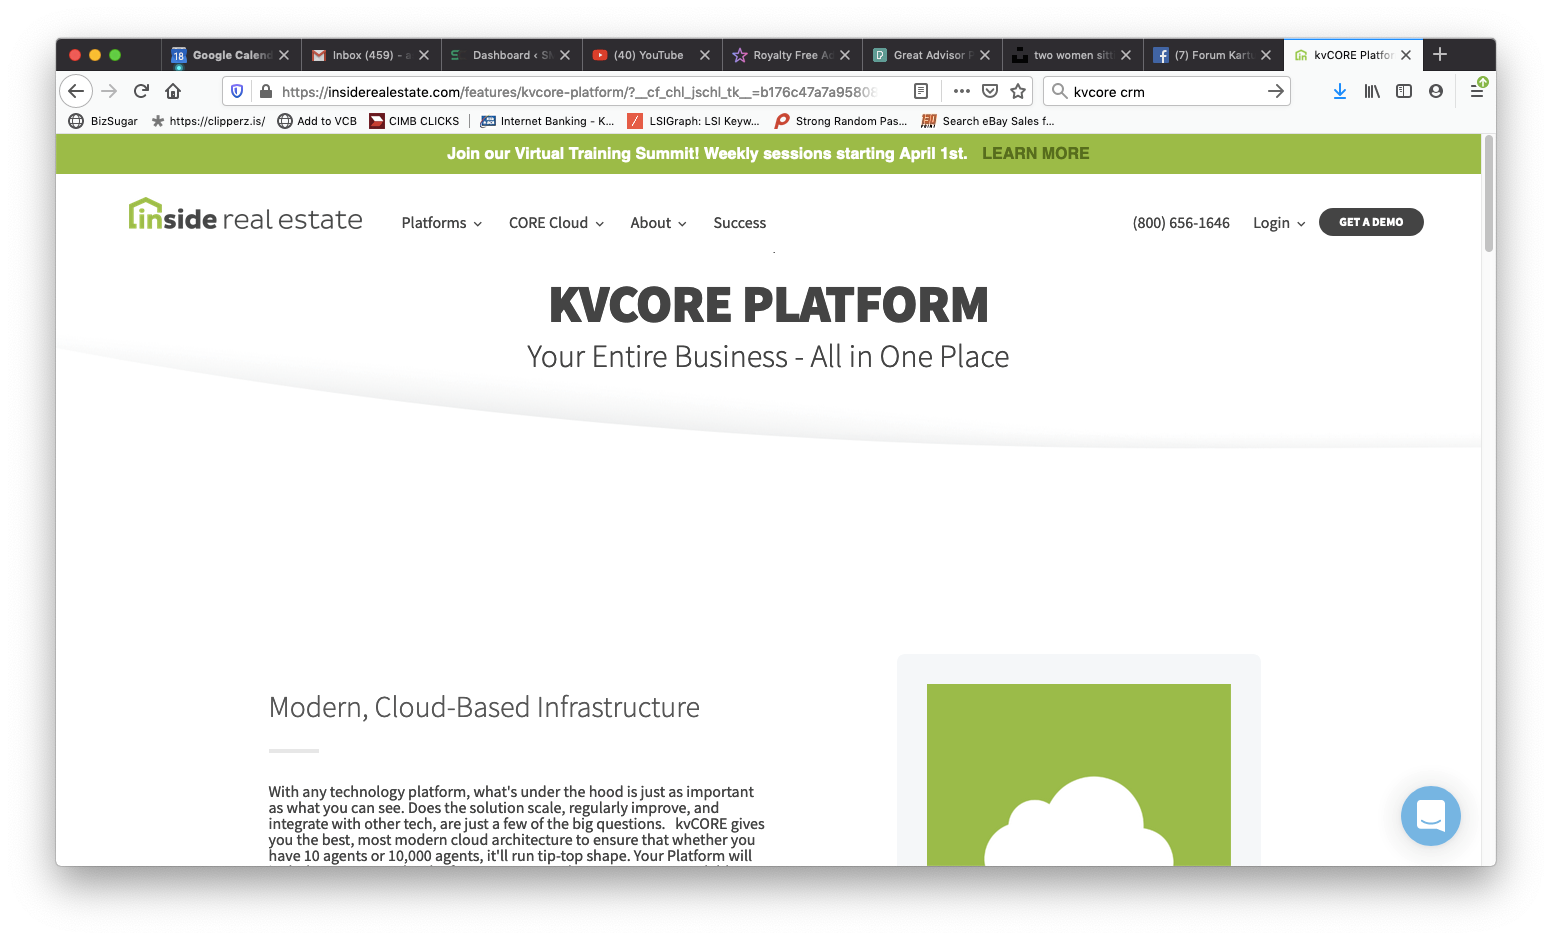Open the CIMB CLICKS bookmark

coord(414,121)
